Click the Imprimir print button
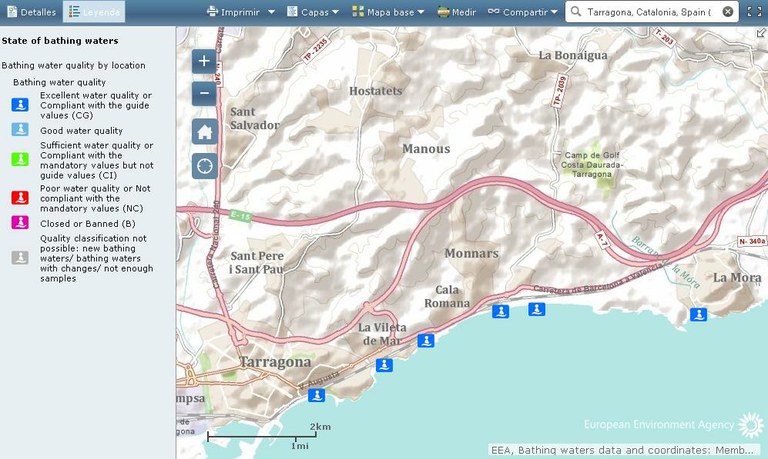The height and width of the screenshot is (459, 768). coord(233,12)
